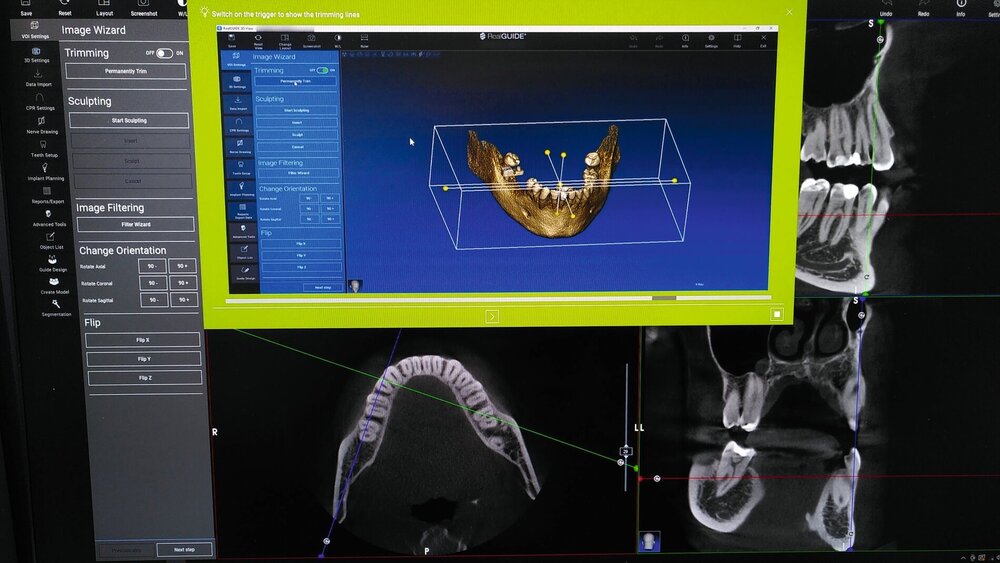Open the Layout options in toolbar
This screenshot has width=1000, height=563.
coord(104,8)
